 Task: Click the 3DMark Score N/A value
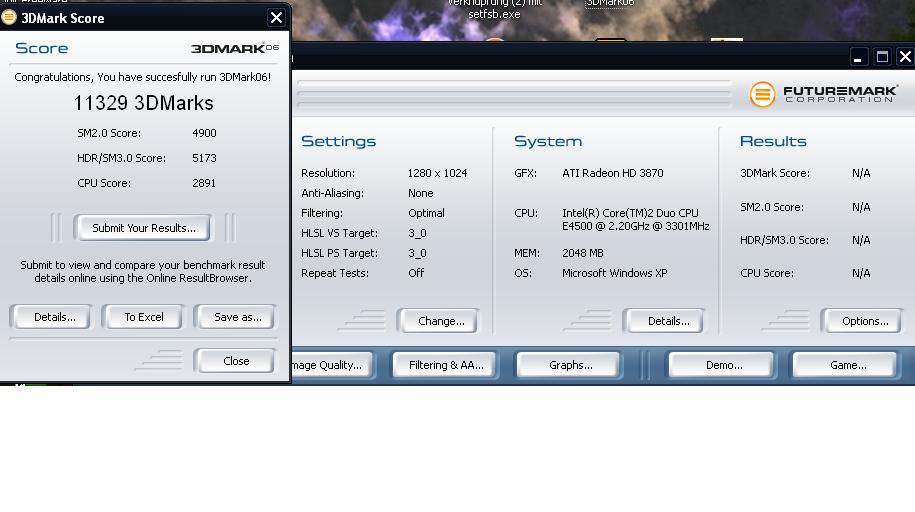(861, 173)
